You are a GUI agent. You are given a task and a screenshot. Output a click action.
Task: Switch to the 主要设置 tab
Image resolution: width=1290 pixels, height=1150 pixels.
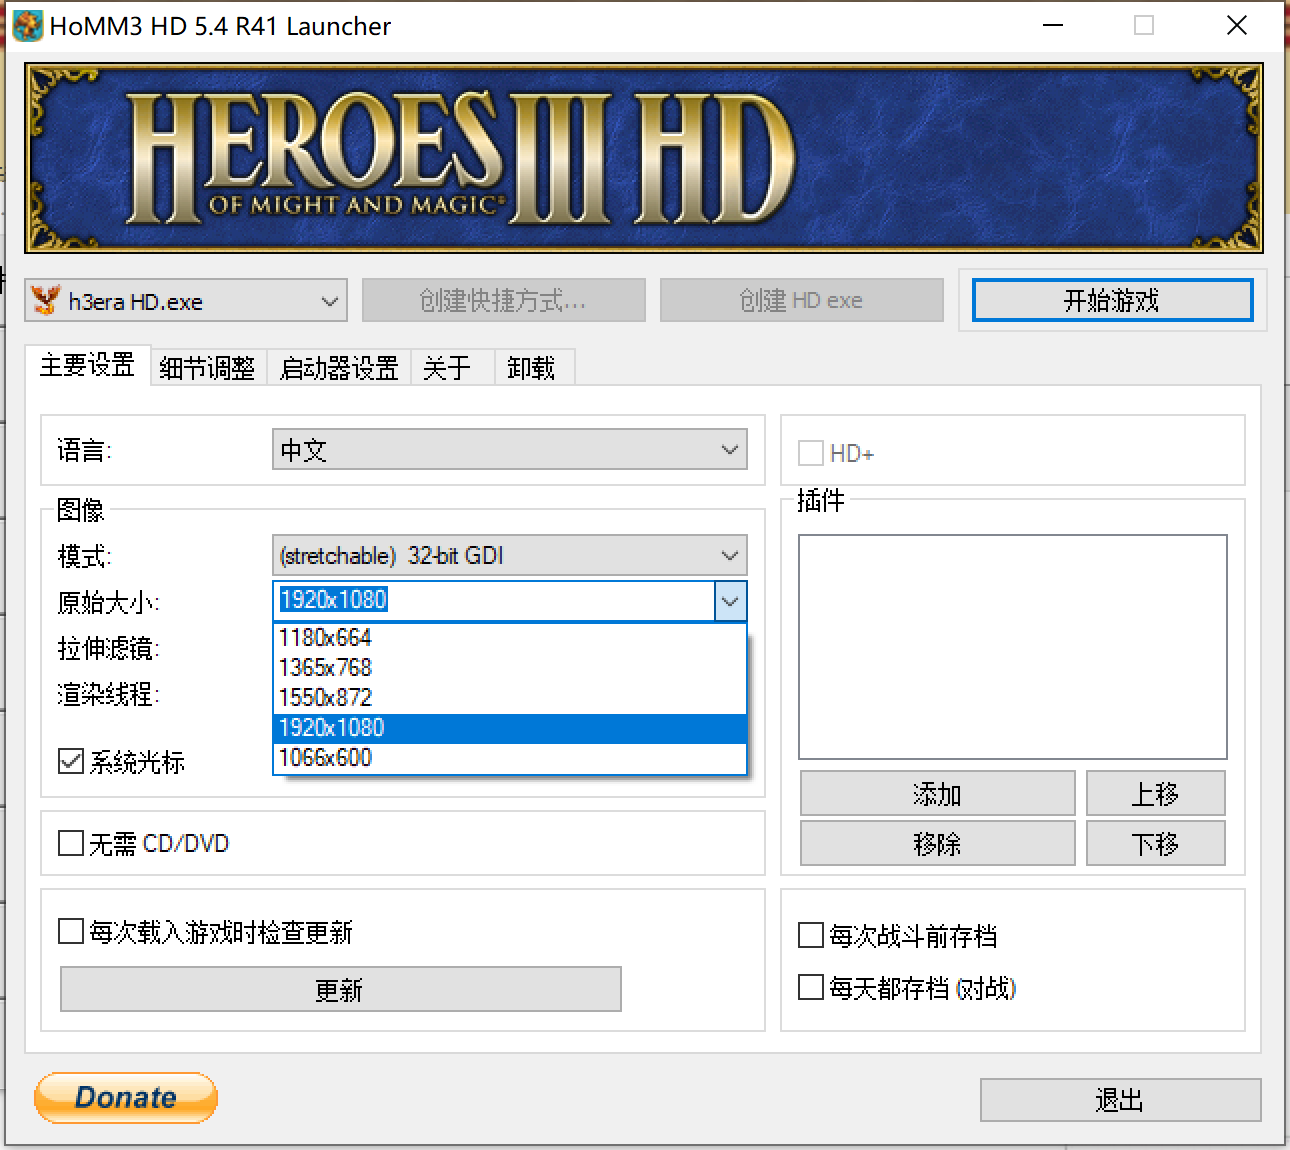pos(88,366)
